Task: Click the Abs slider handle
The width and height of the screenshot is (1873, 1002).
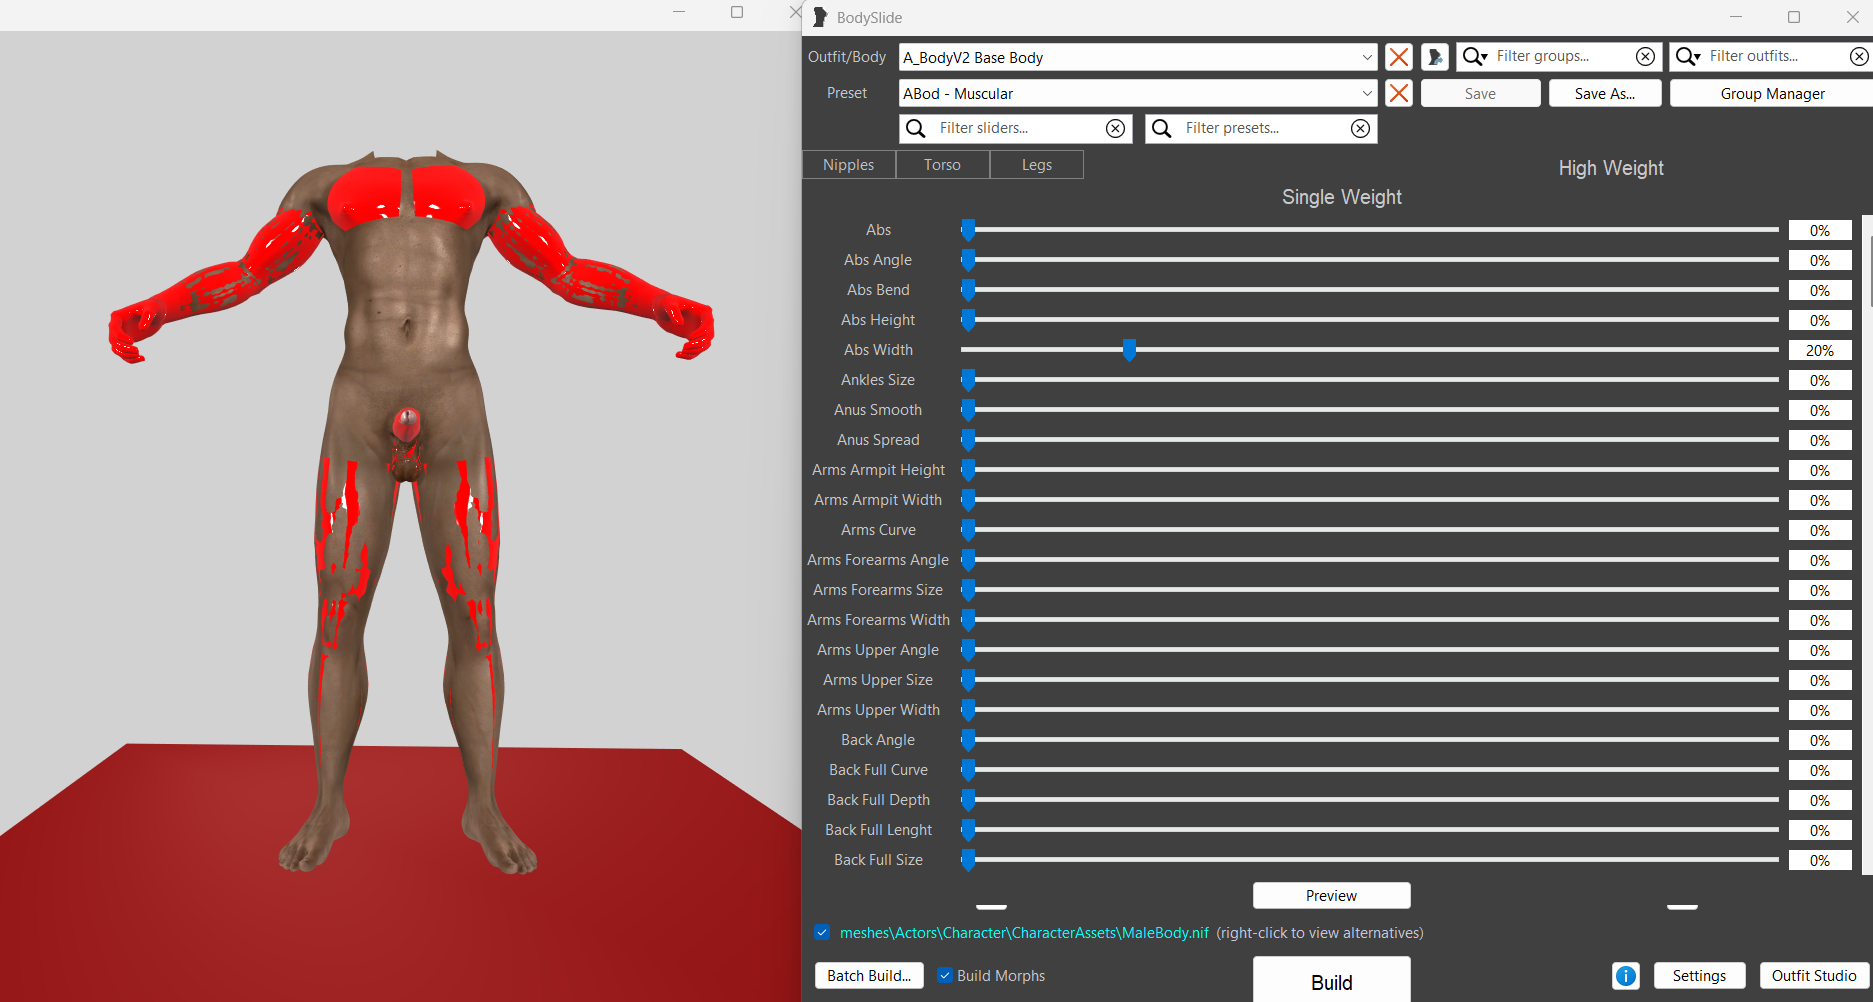Action: pyautogui.click(x=968, y=230)
